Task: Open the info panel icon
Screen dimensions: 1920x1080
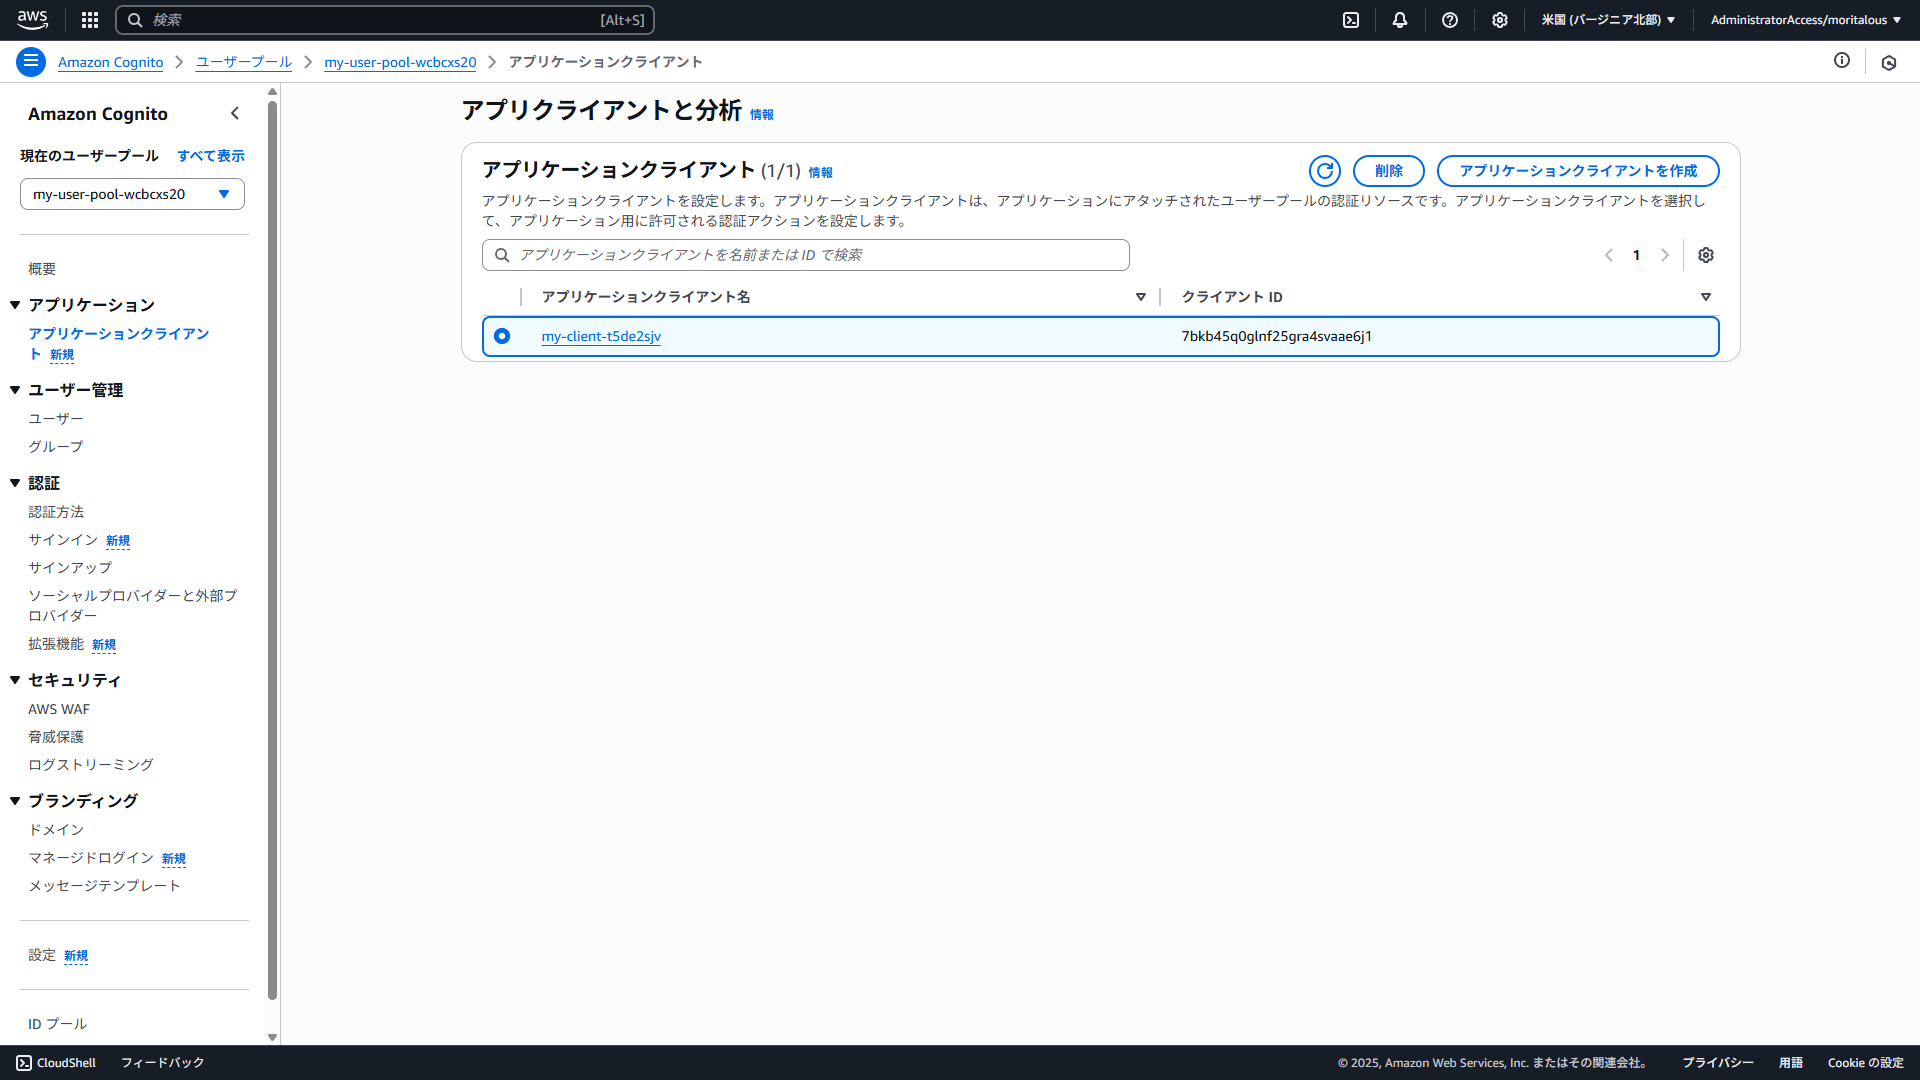Action: 1842,61
